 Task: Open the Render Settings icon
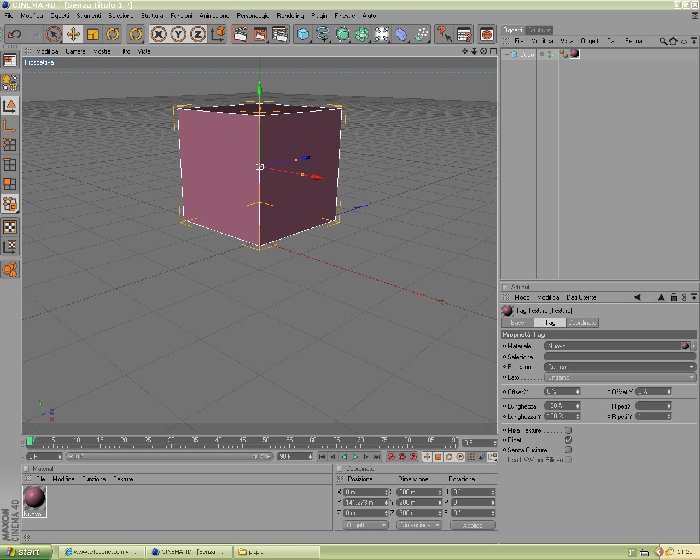tap(280, 34)
